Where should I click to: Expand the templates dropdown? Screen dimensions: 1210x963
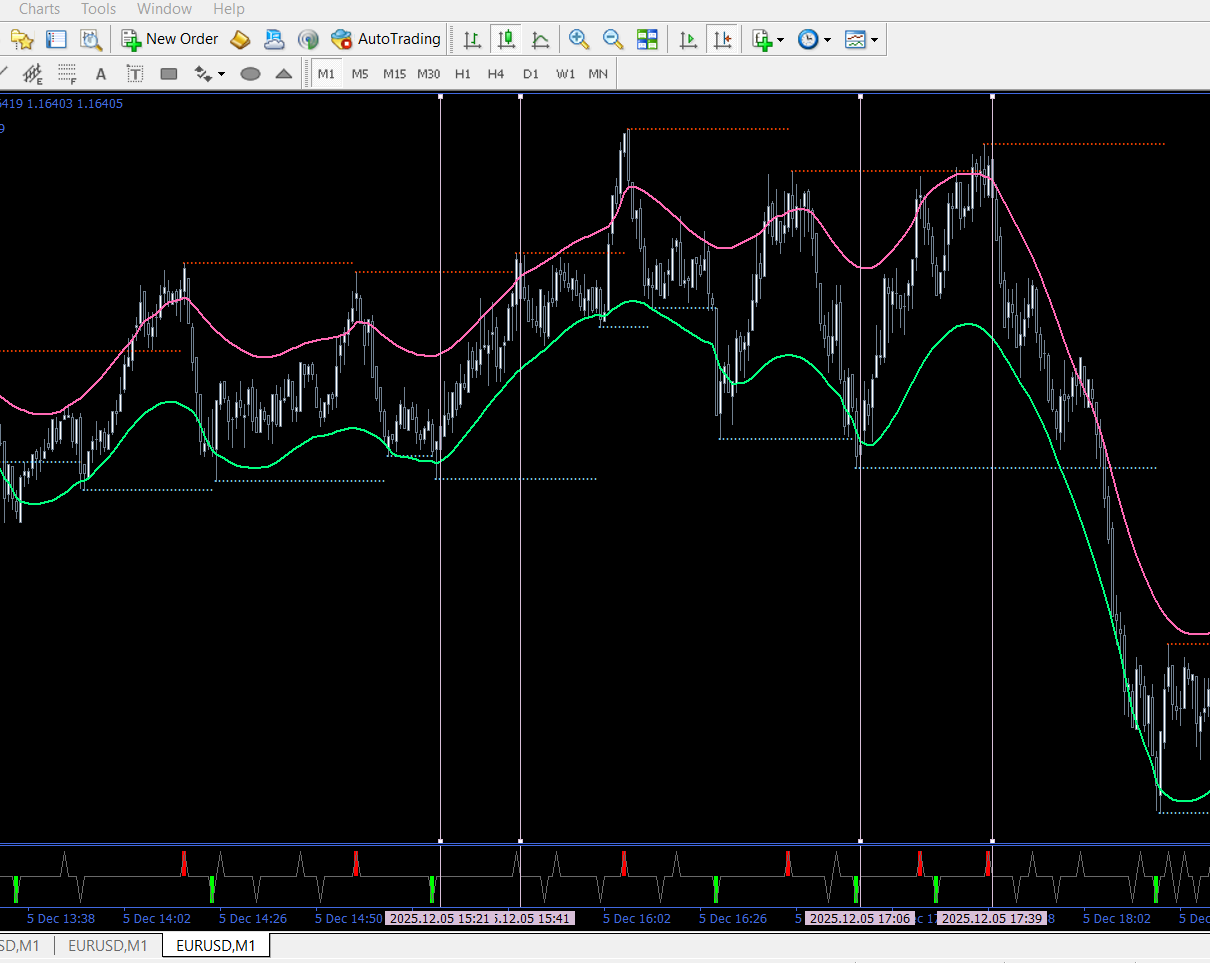coord(861,39)
